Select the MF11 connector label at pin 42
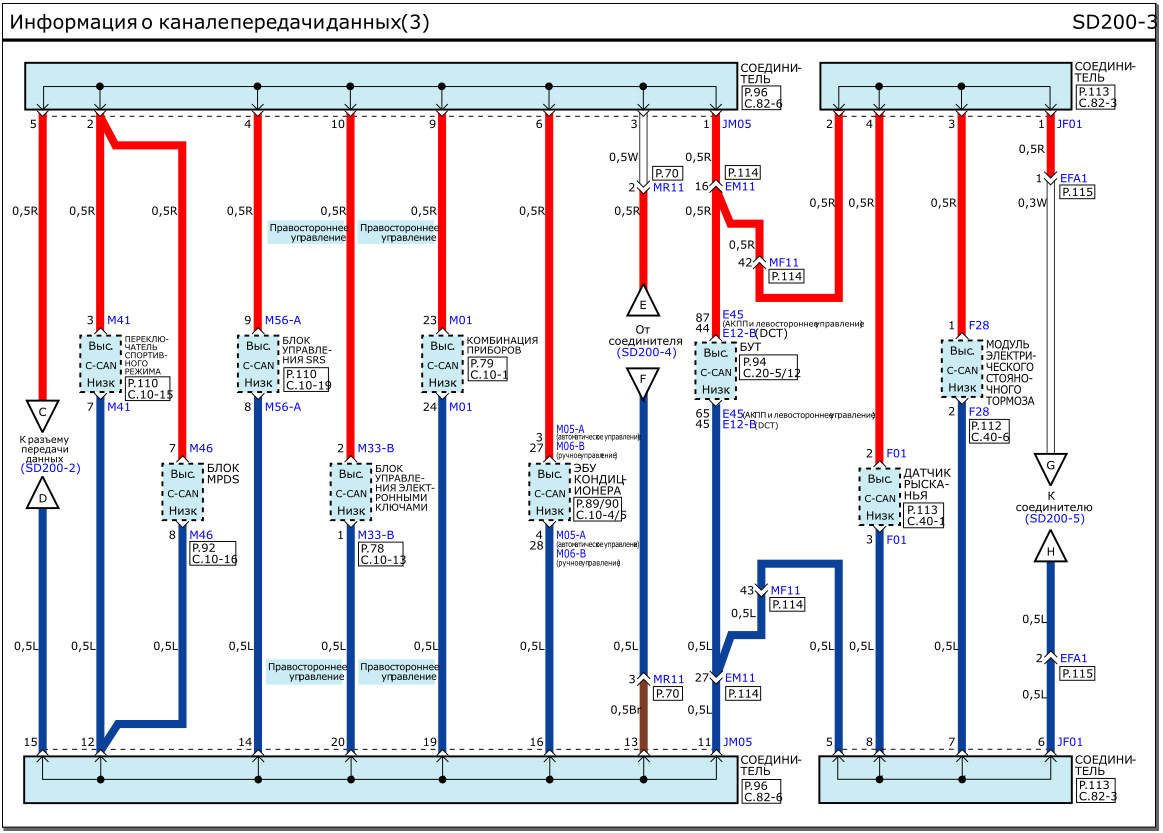The image size is (1163, 833). [x=784, y=263]
